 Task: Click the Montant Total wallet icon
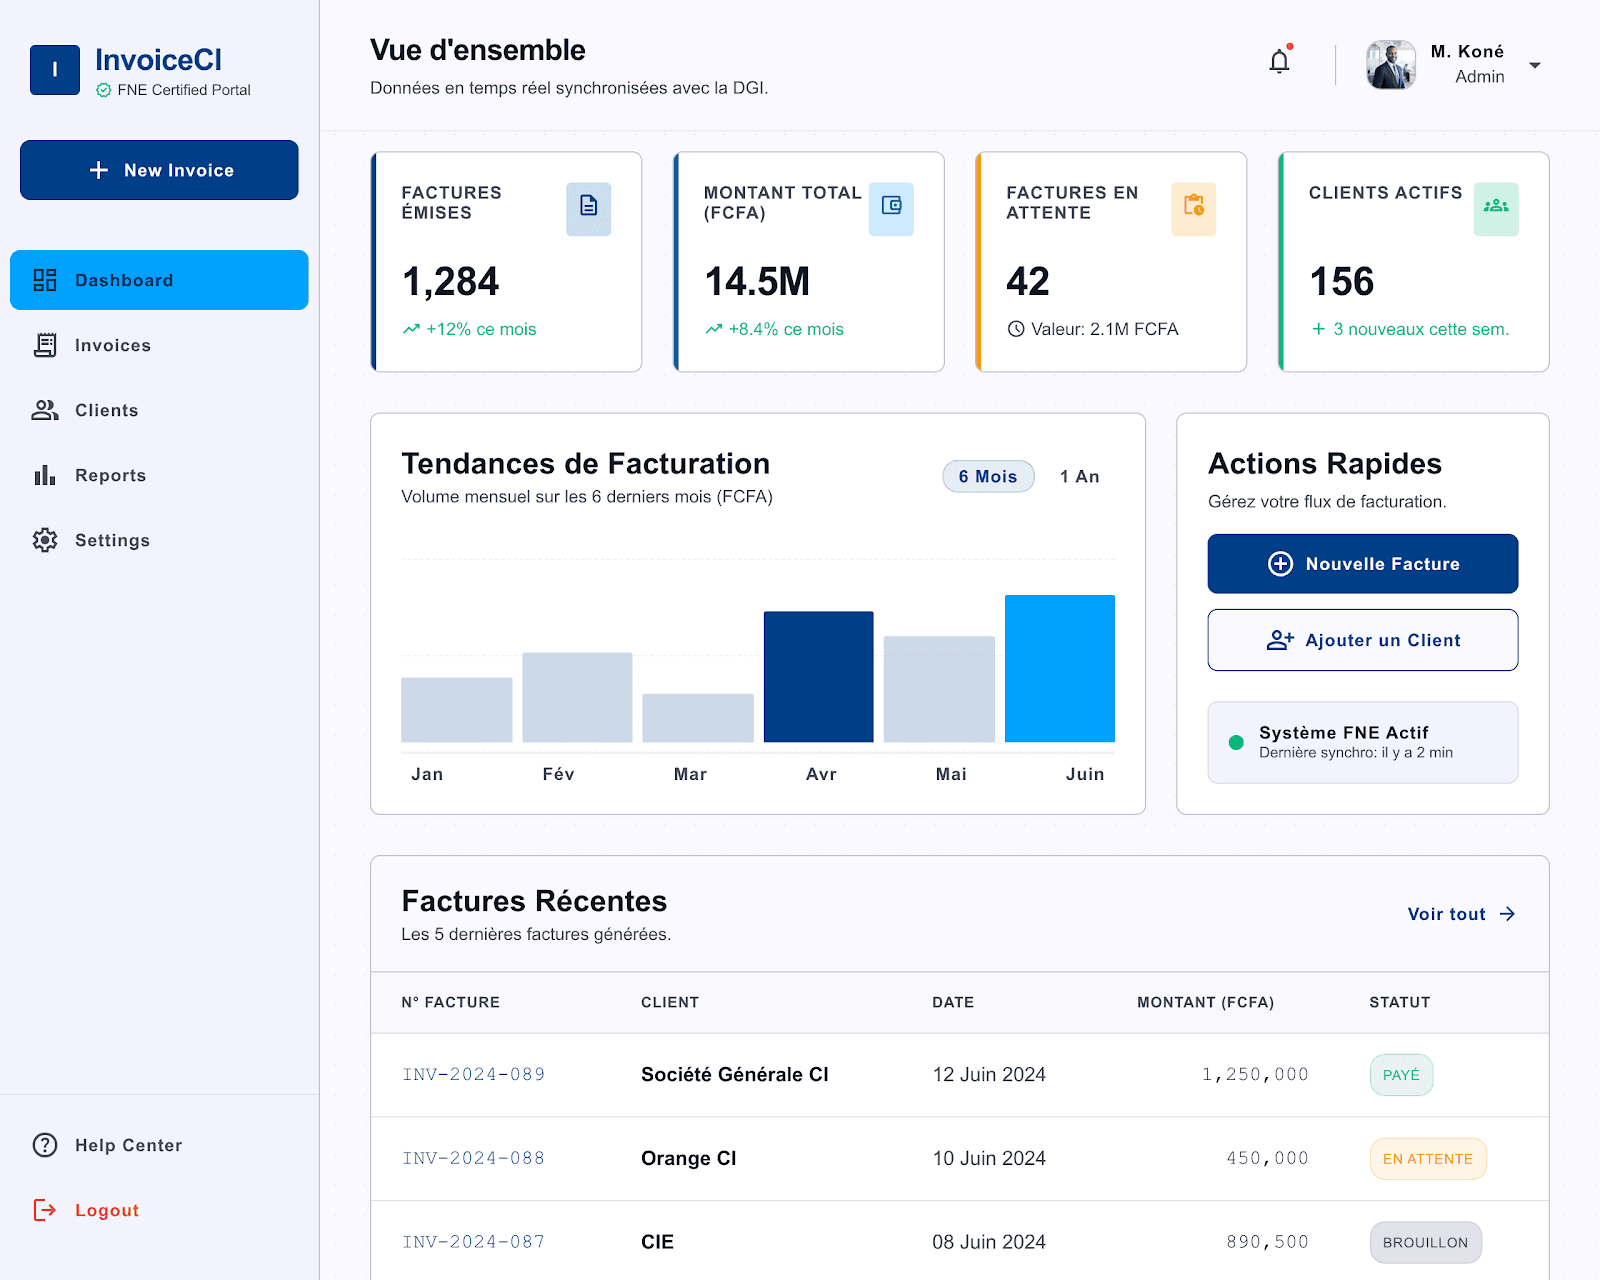click(x=891, y=208)
